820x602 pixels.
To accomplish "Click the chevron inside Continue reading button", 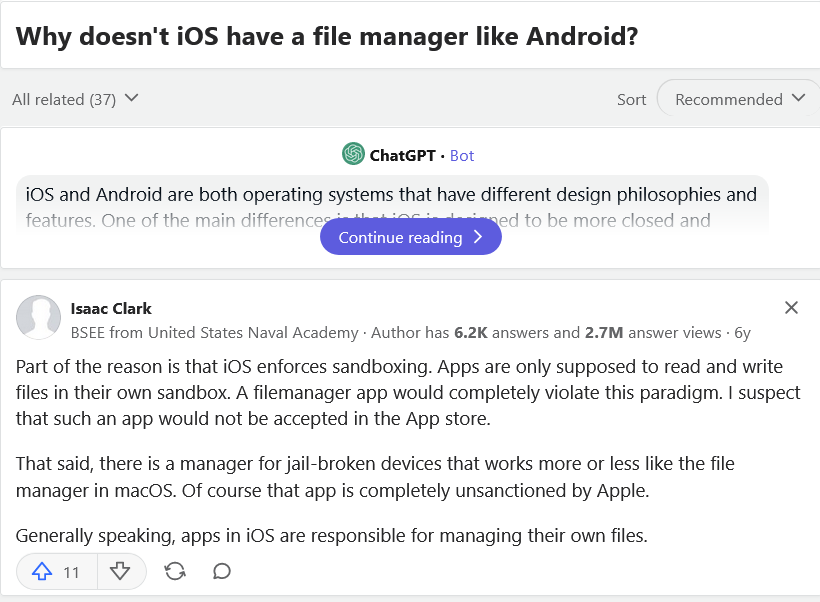I will 476,237.
